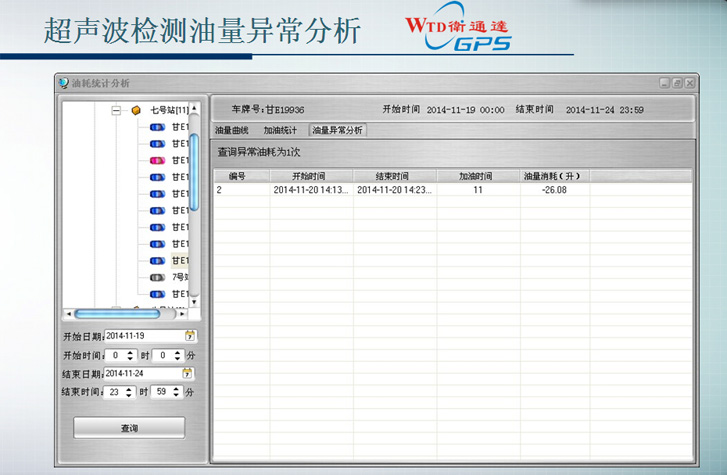Click the gray vehicle icon beside 7号 entry

(x=157, y=277)
